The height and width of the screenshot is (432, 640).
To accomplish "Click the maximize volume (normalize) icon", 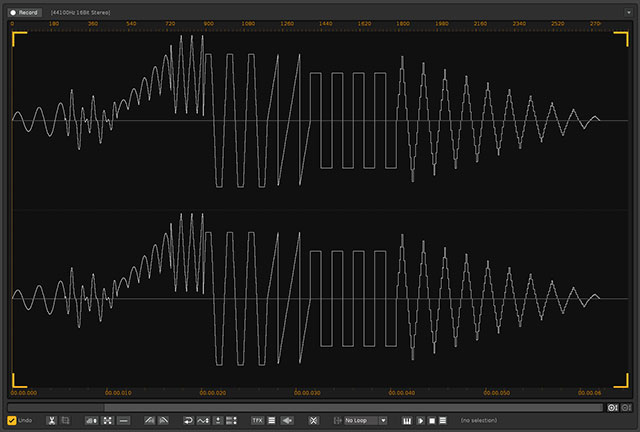I will [x=107, y=420].
